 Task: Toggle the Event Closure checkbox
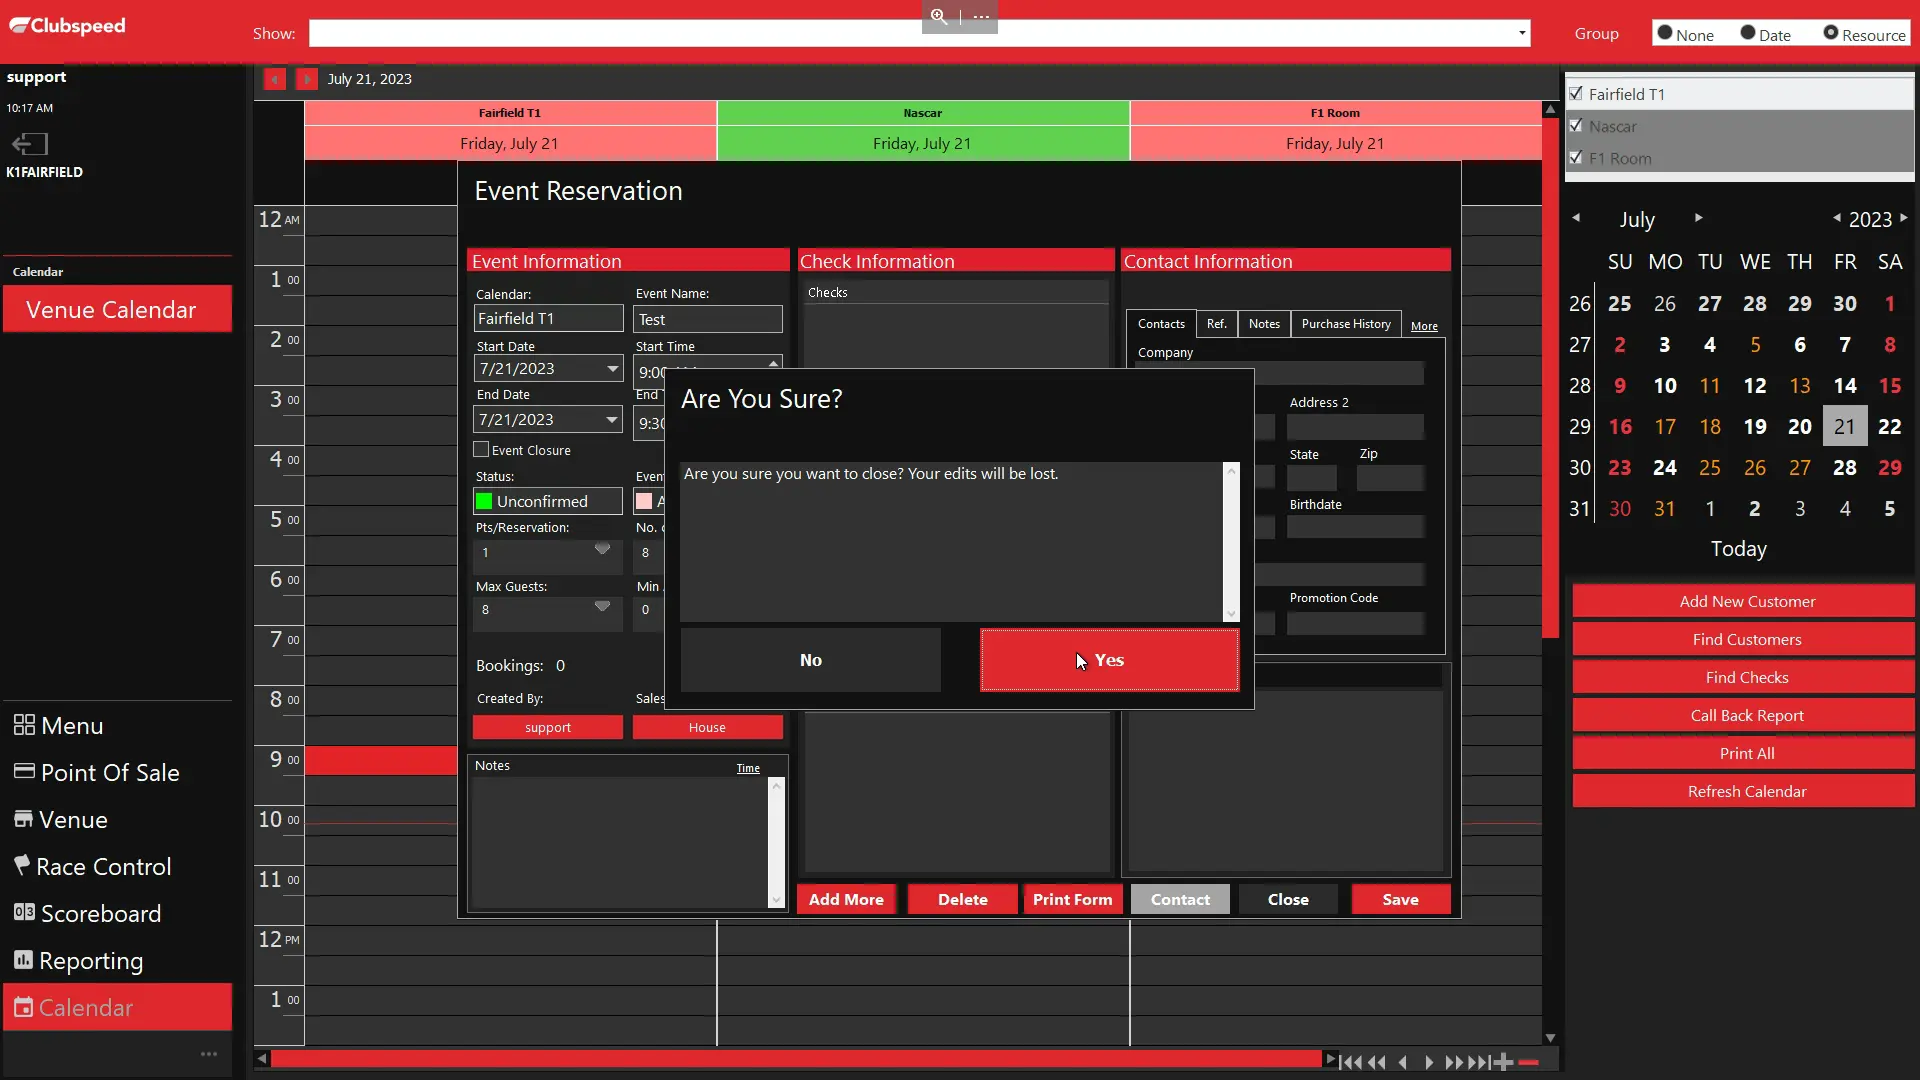tap(481, 450)
